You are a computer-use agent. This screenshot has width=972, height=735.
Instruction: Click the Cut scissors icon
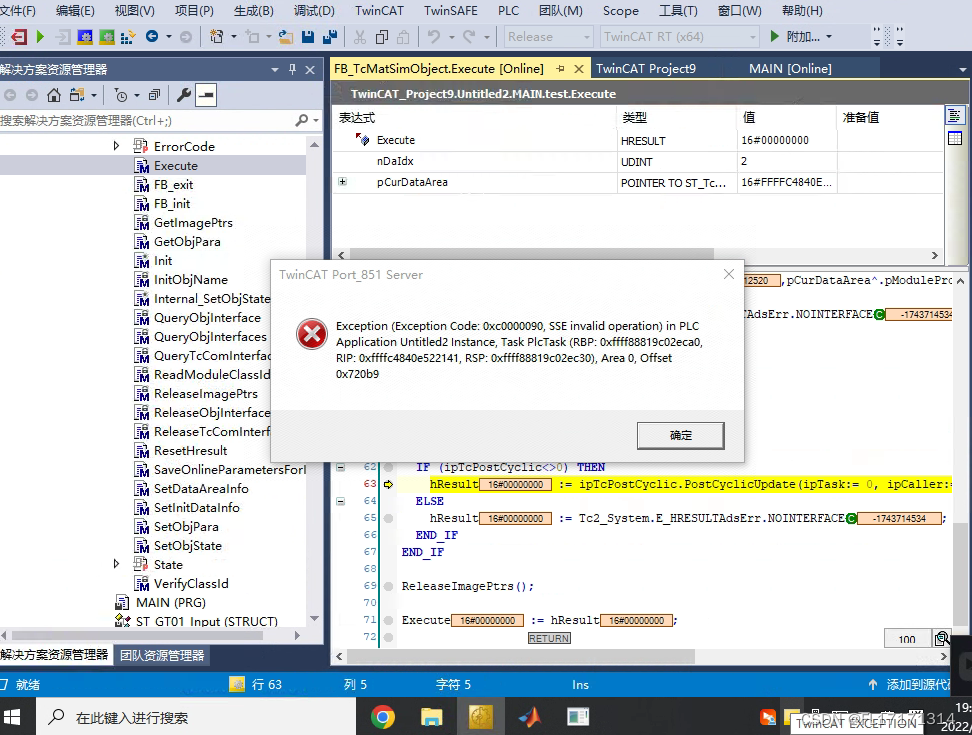(360, 37)
